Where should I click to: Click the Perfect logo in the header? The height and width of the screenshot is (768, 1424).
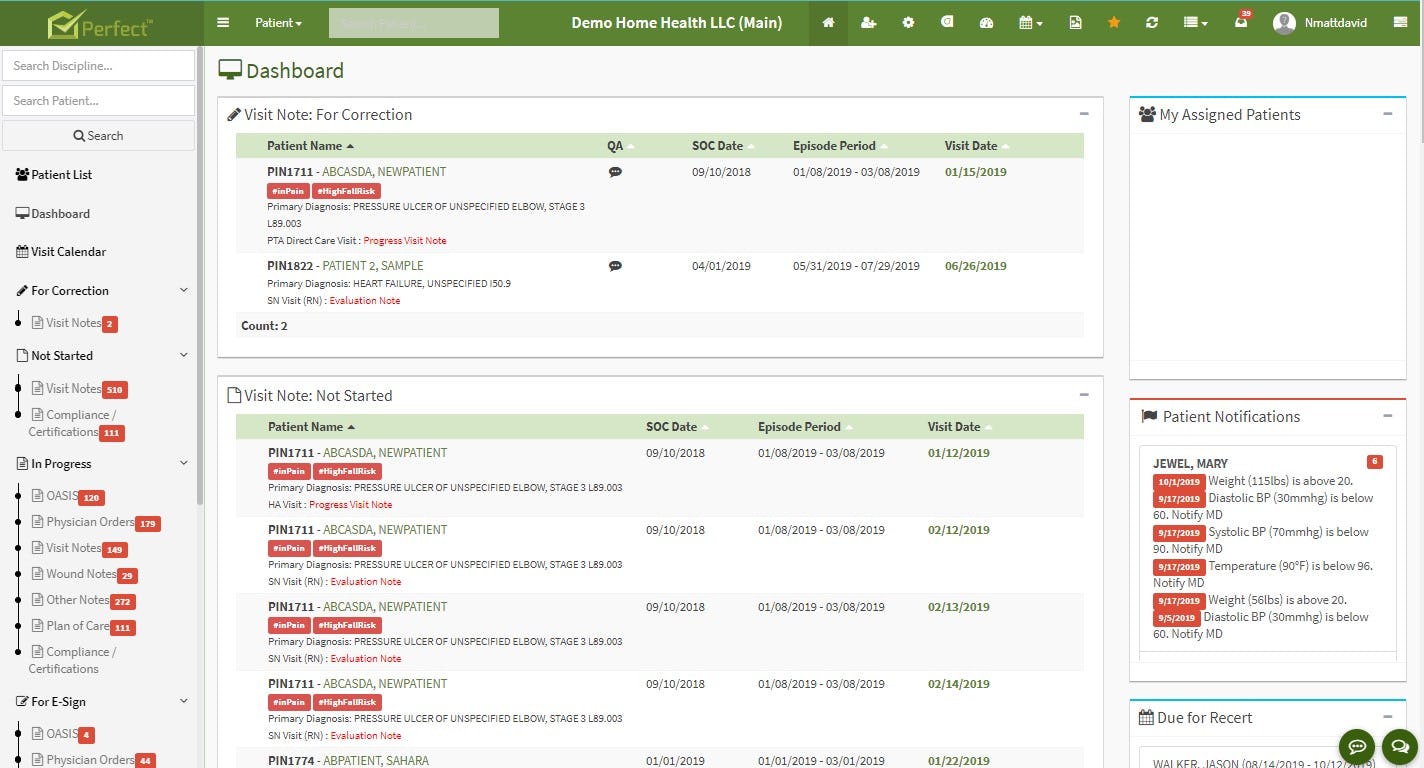coord(100,23)
